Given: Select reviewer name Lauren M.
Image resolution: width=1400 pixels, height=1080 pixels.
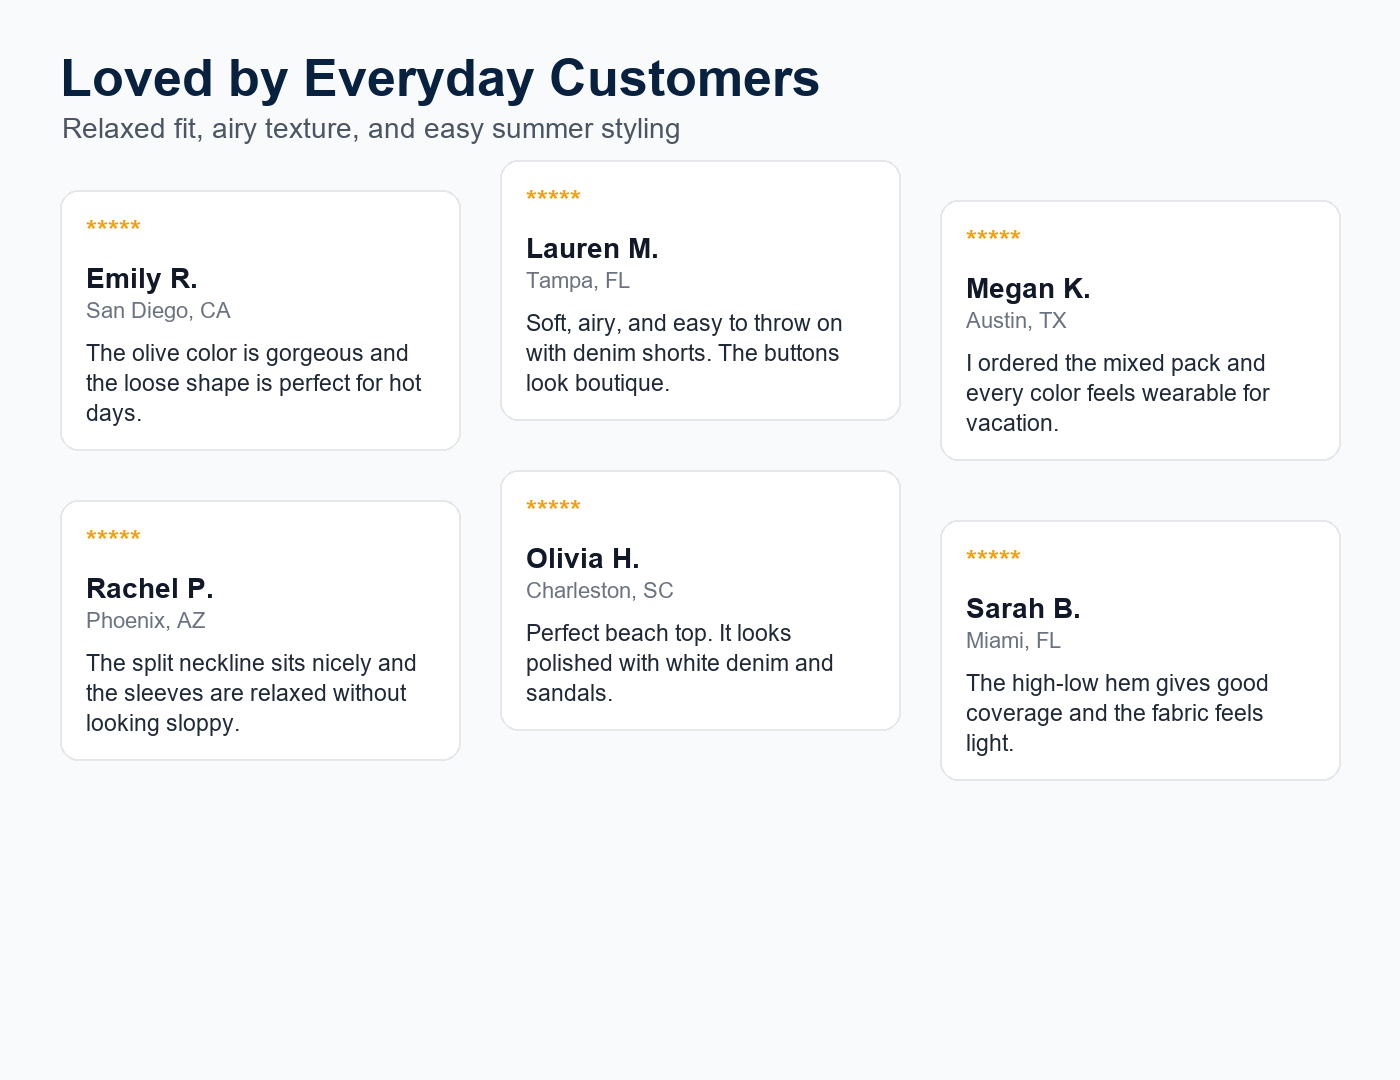Looking at the screenshot, I should coord(592,248).
